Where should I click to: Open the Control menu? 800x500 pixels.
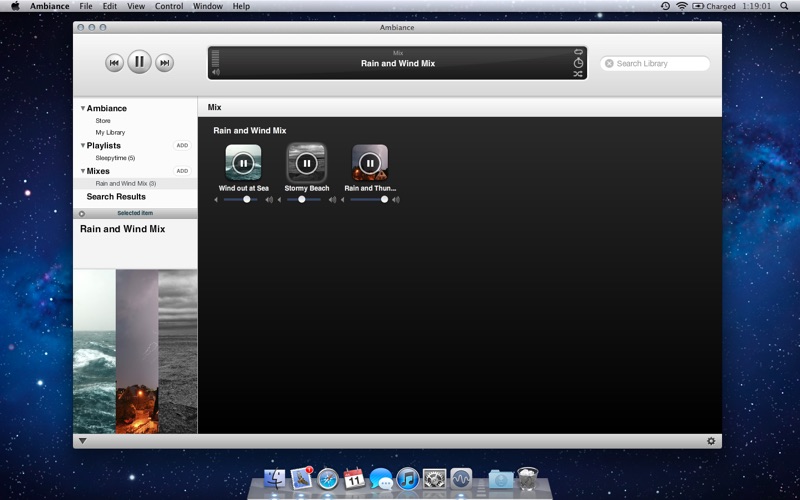(x=169, y=6)
